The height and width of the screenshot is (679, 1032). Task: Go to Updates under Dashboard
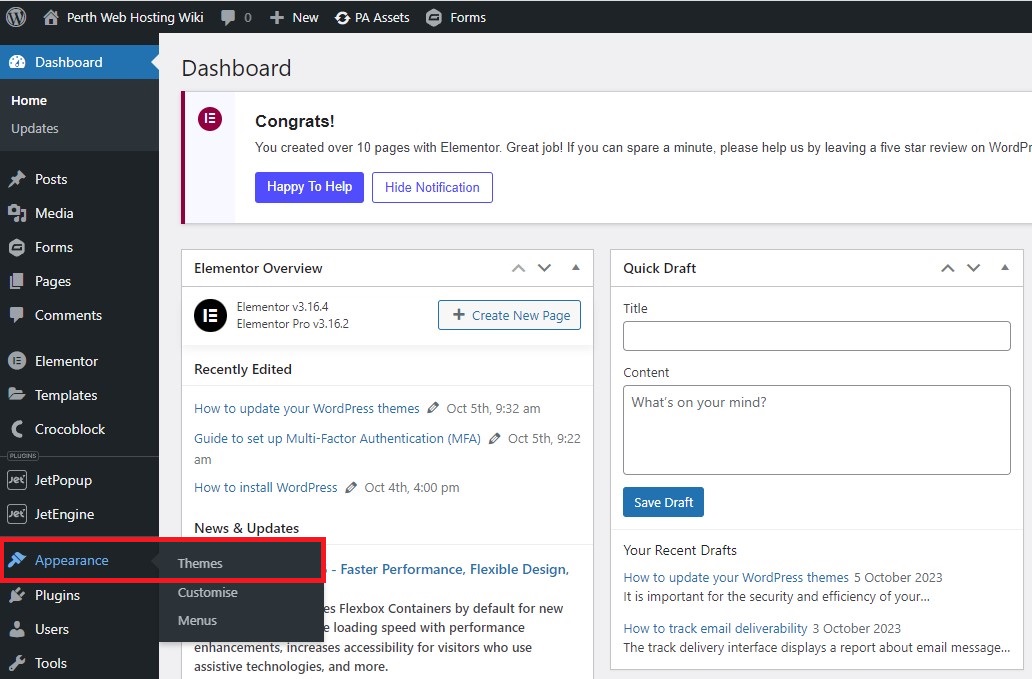coord(35,128)
